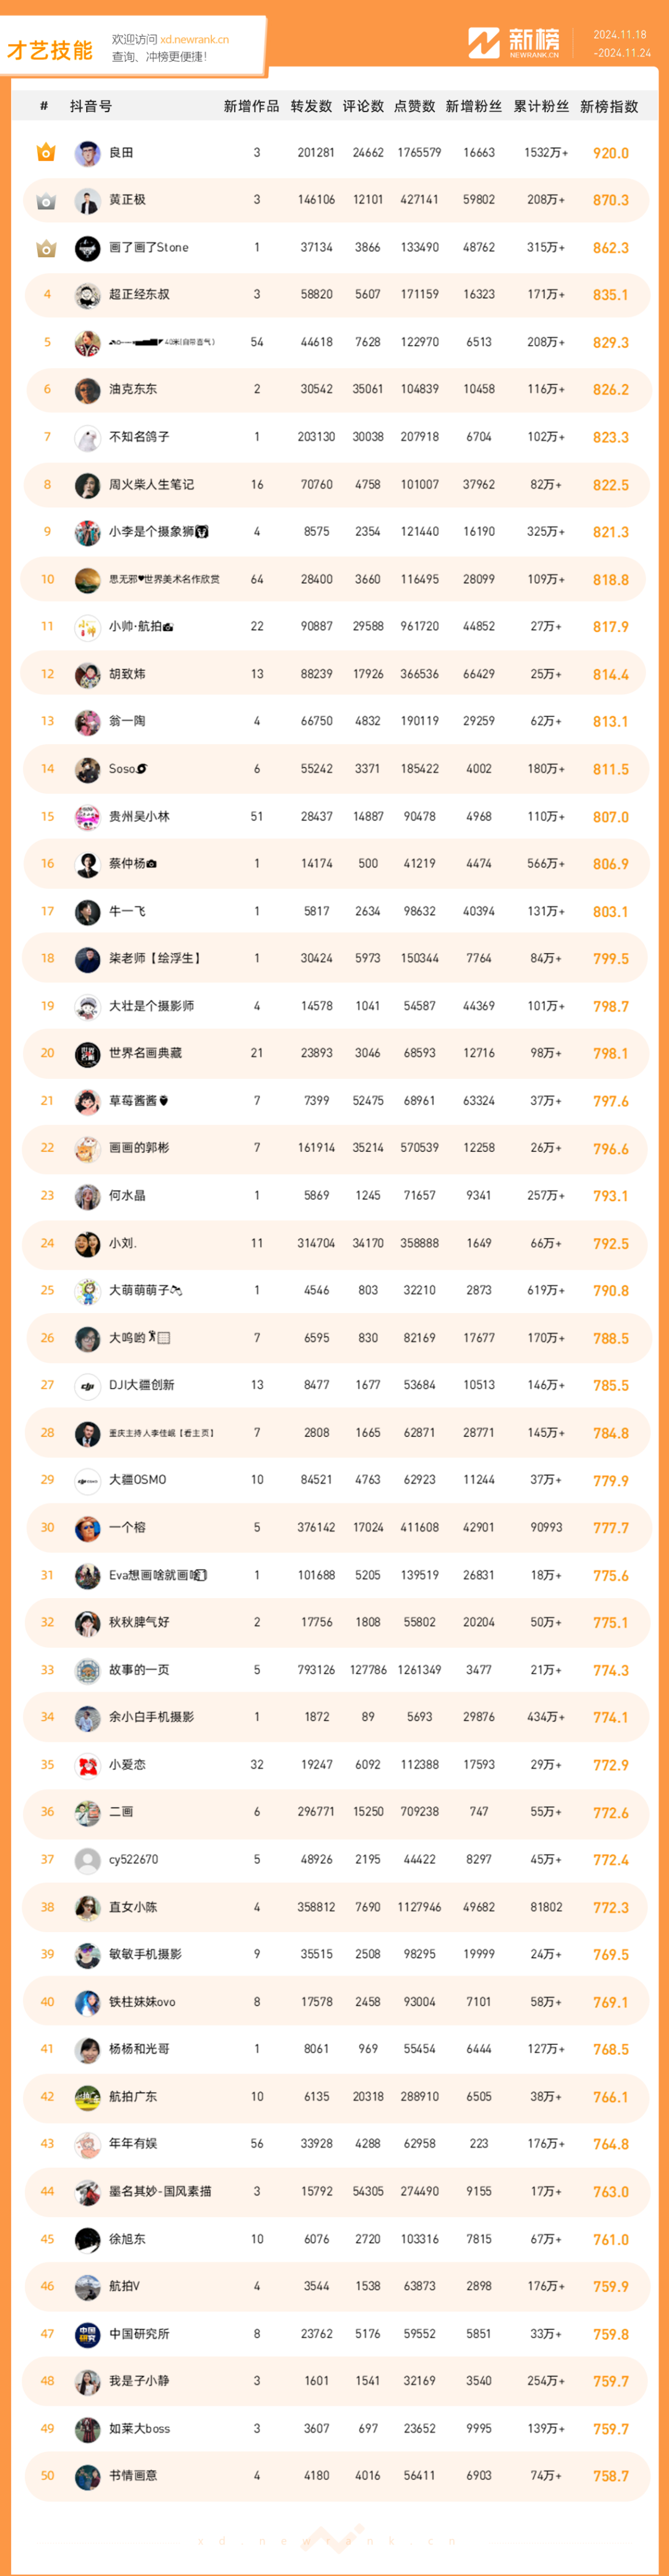Screen dimensions: 669x2576
Task: Click the DJI大疆创新 logo avatar
Action: click(88, 1386)
